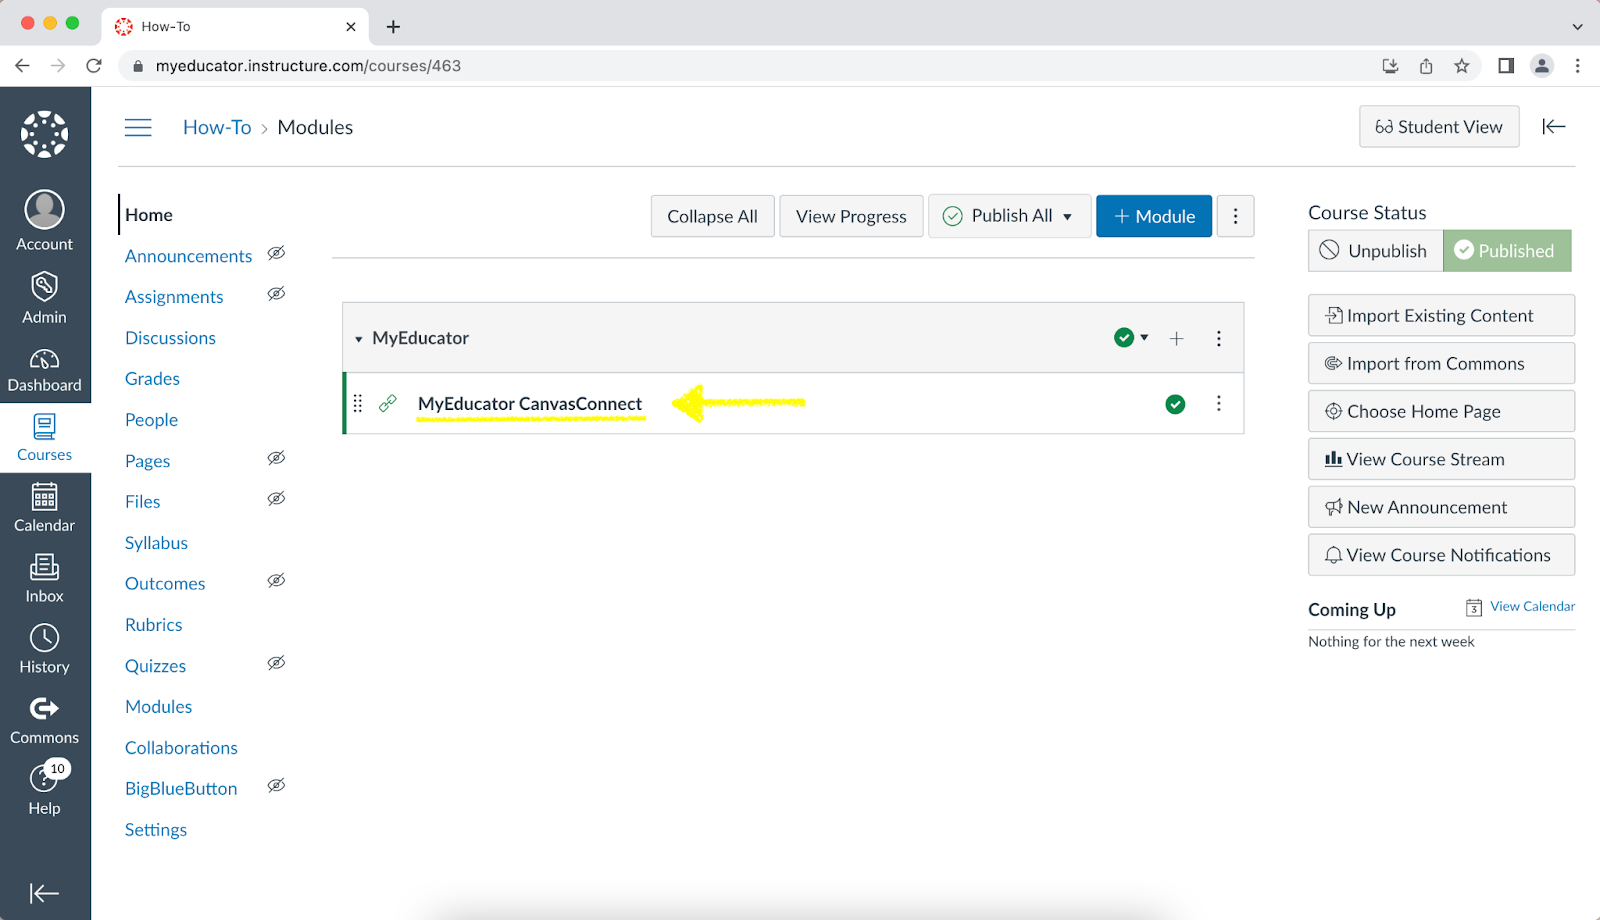Open Settings in course navigation
Screen dimensions: 1600x920
156,830
